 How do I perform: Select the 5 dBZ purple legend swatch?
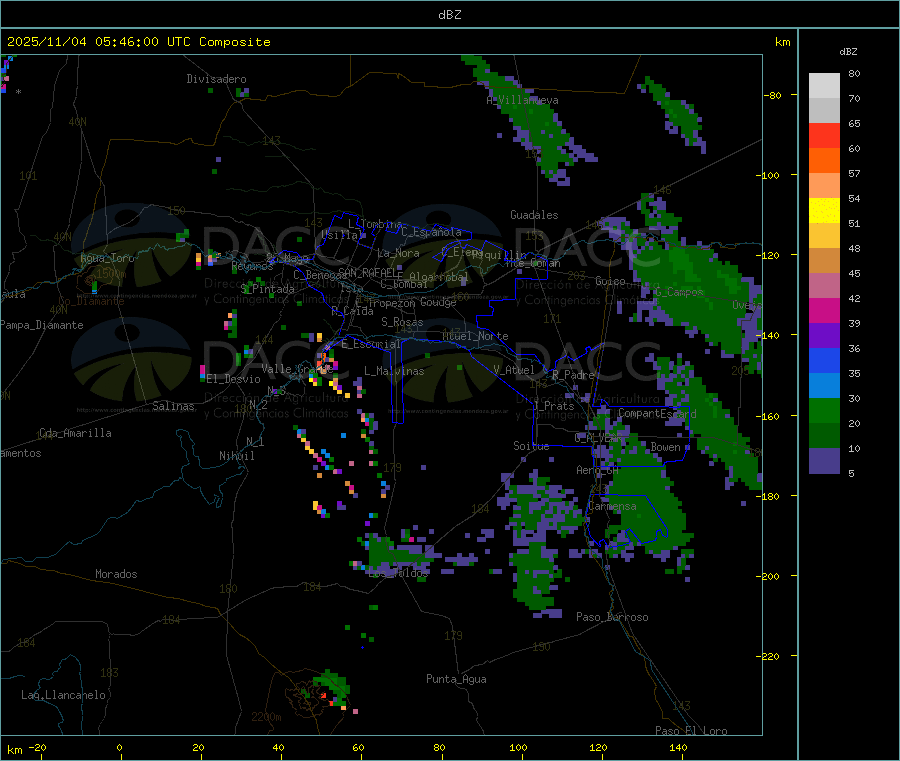point(824,461)
